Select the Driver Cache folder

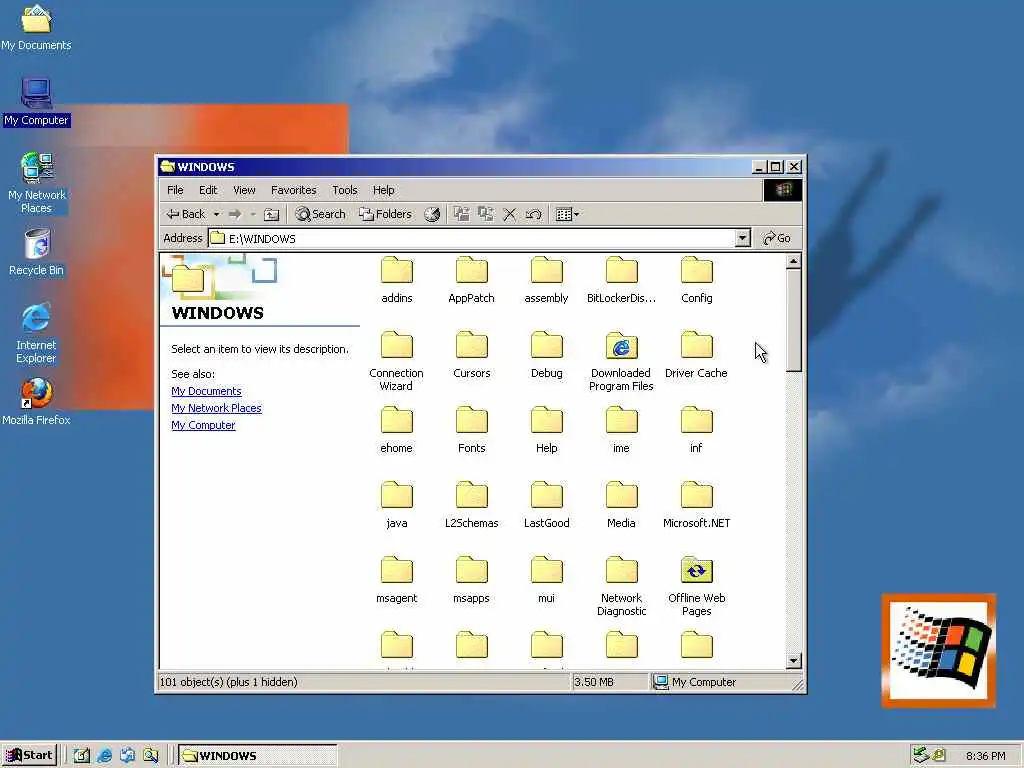(x=696, y=355)
